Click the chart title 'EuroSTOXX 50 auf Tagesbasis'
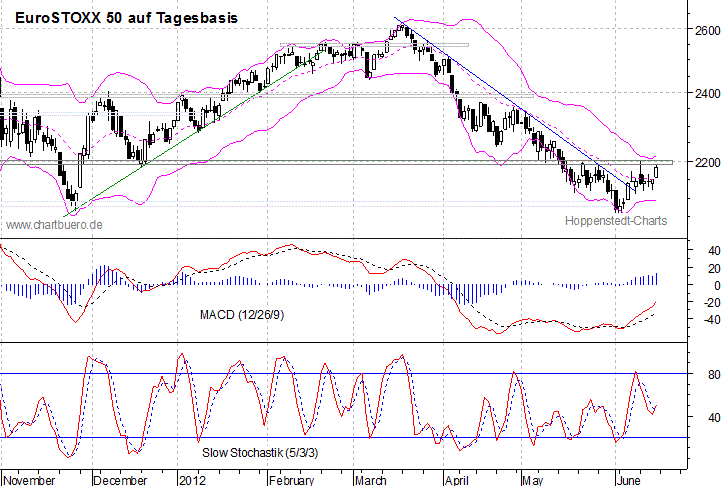723x486 pixels. pos(126,18)
